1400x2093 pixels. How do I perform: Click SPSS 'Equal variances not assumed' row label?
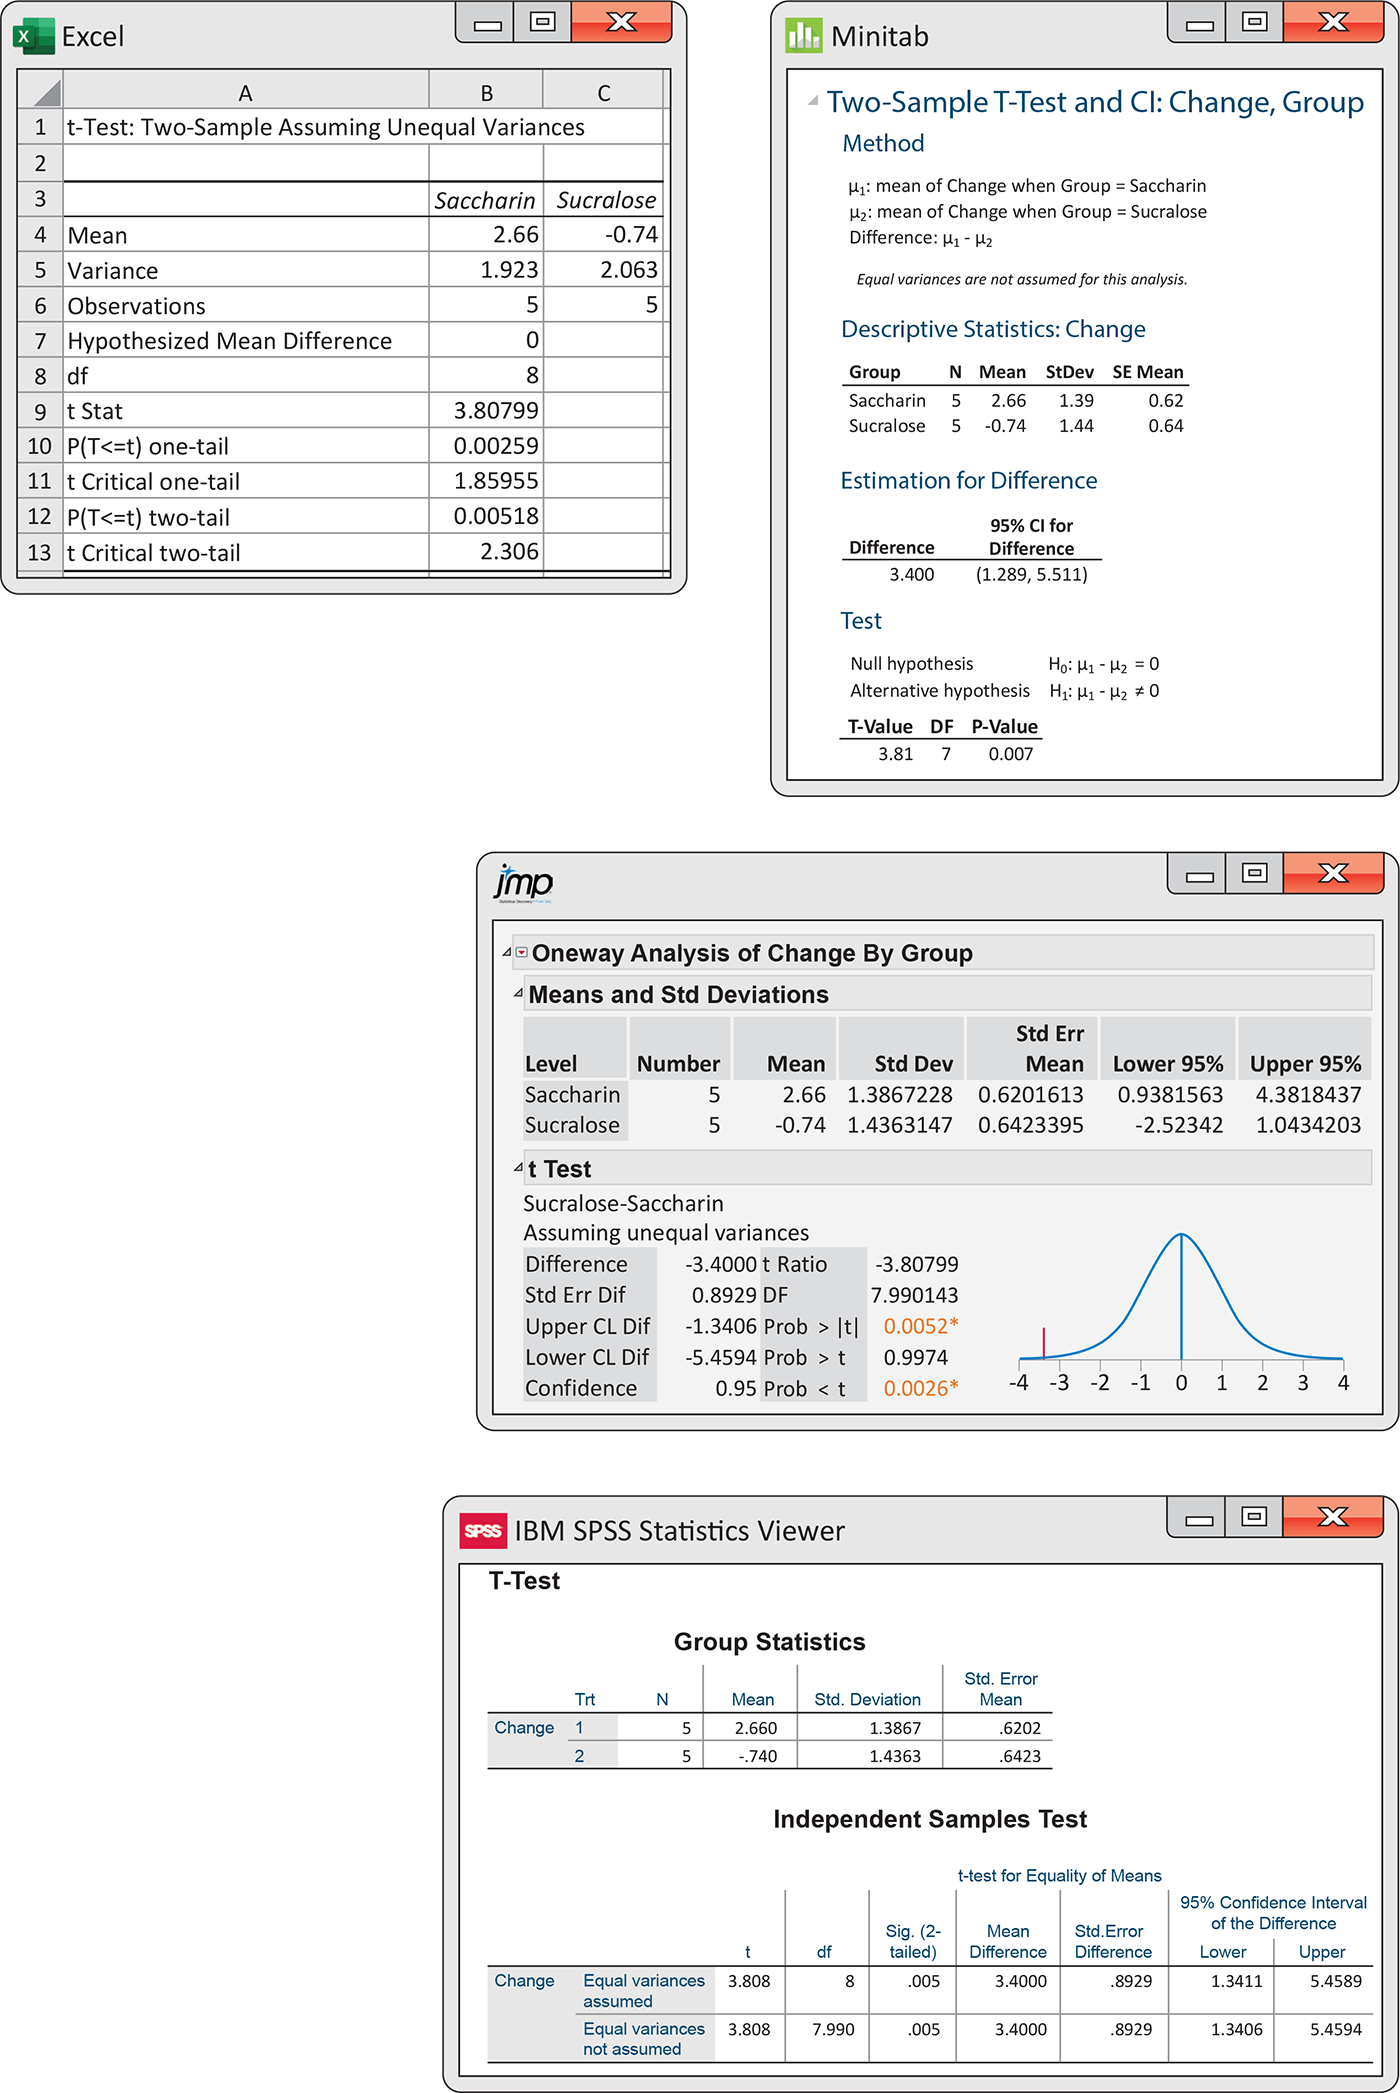[x=644, y=2039]
